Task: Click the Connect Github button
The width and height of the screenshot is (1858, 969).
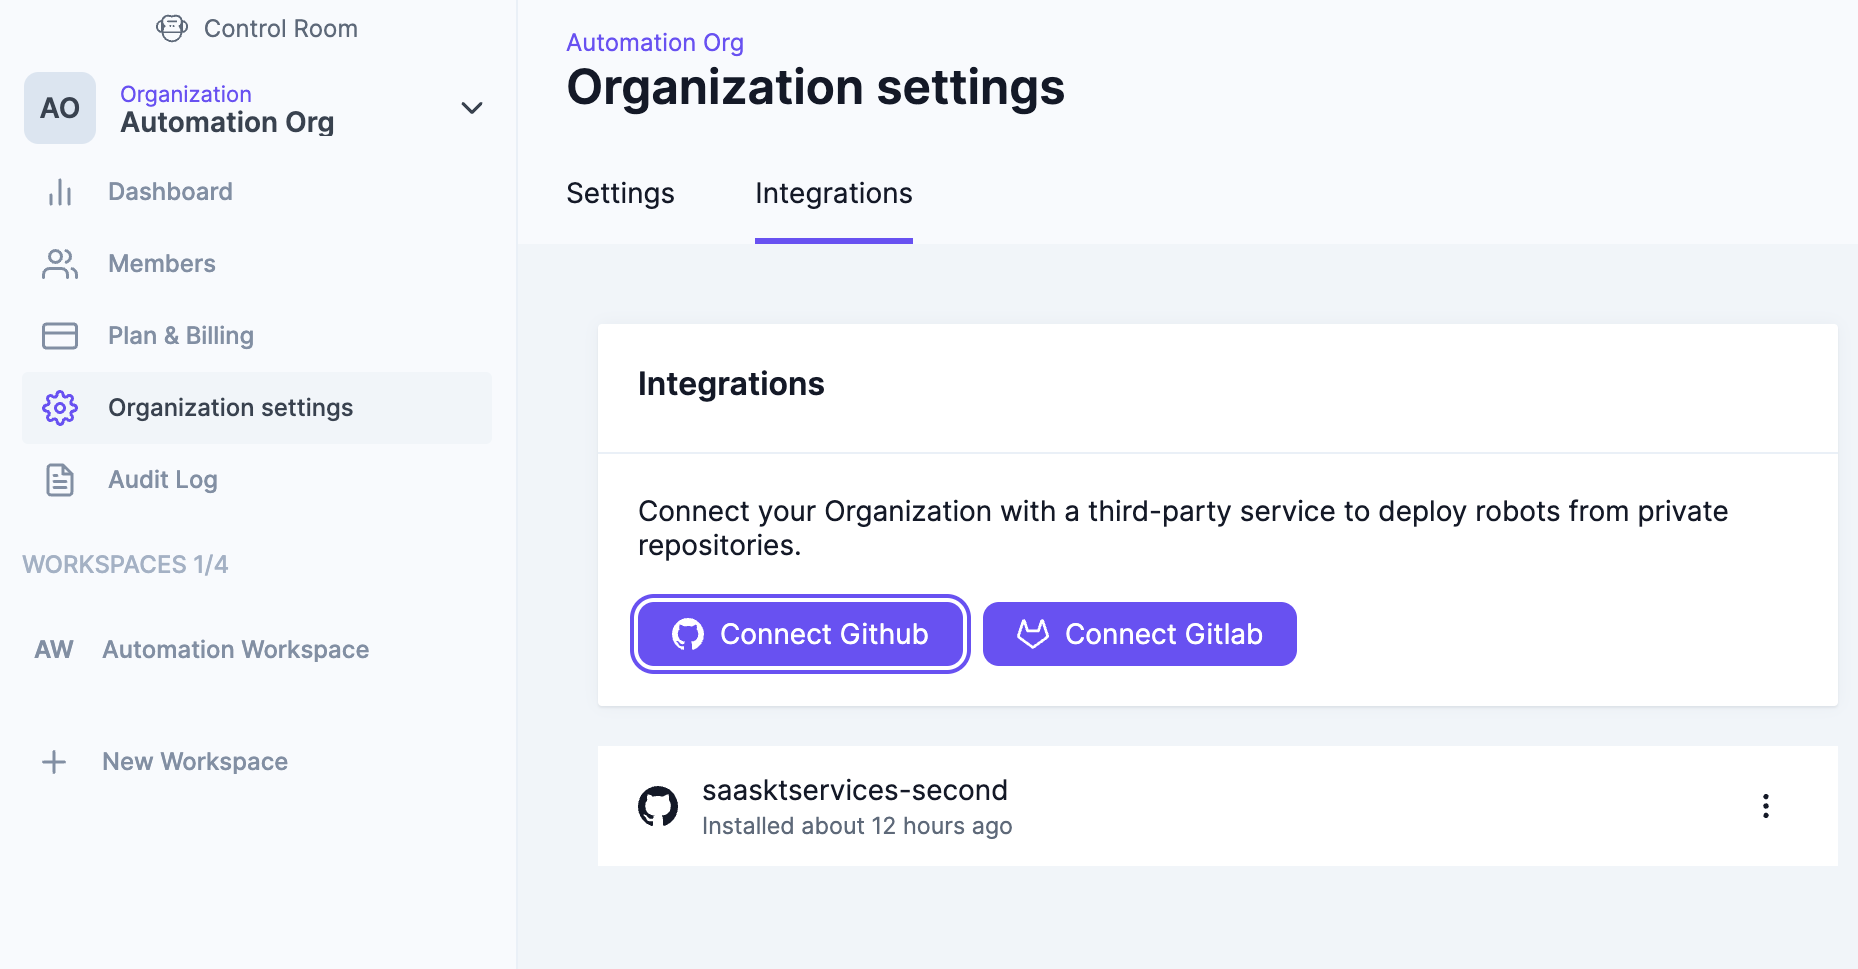Action: click(x=800, y=634)
